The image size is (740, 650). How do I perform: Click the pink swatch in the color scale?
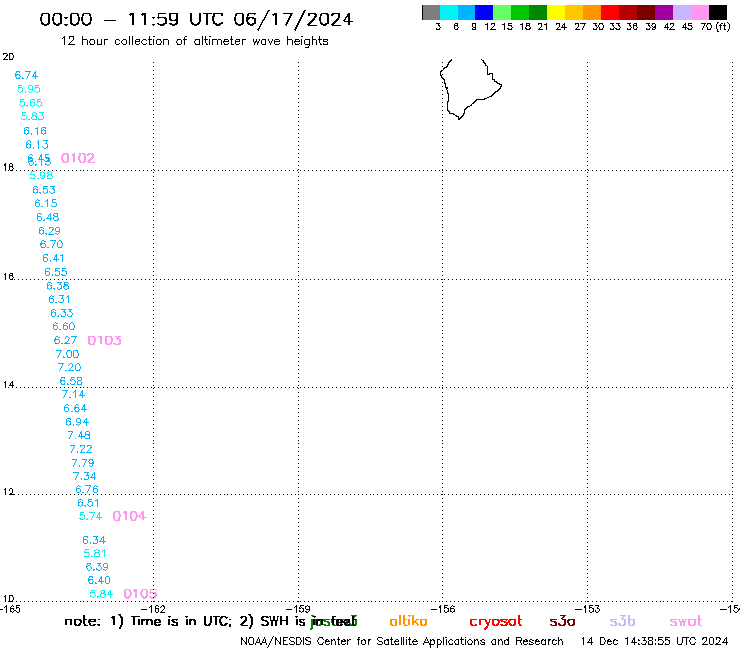[700, 12]
